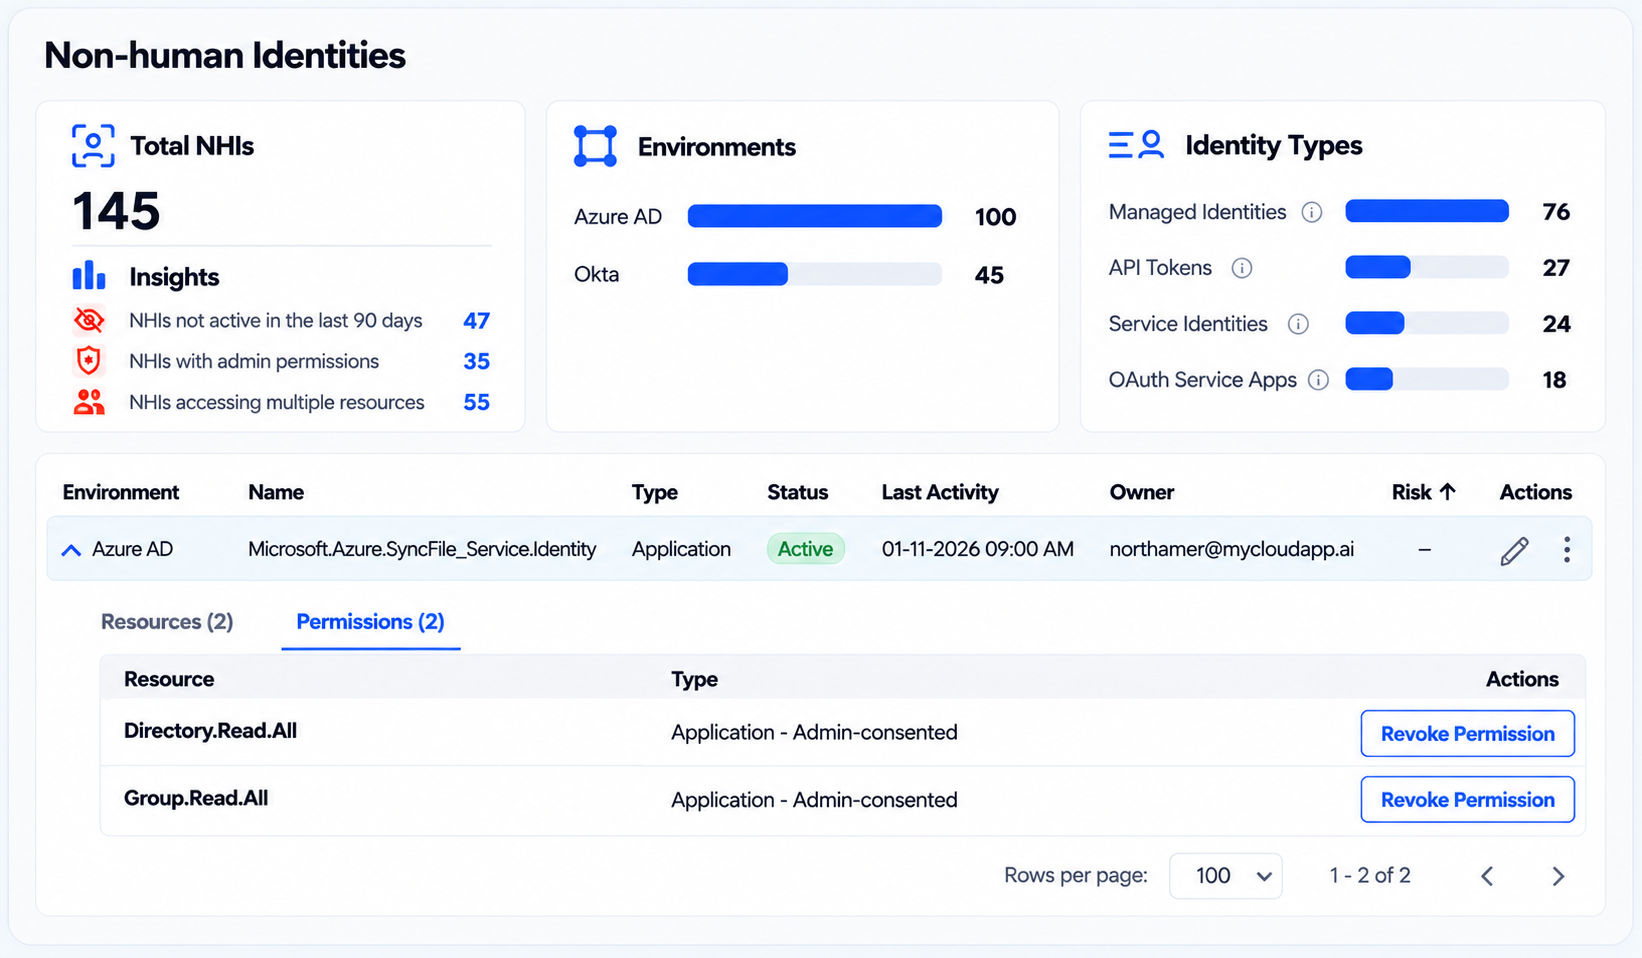Screen dimensions: 1642x958
Task: Collapse the Azure AD row chevron
Action: pyautogui.click(x=71, y=550)
